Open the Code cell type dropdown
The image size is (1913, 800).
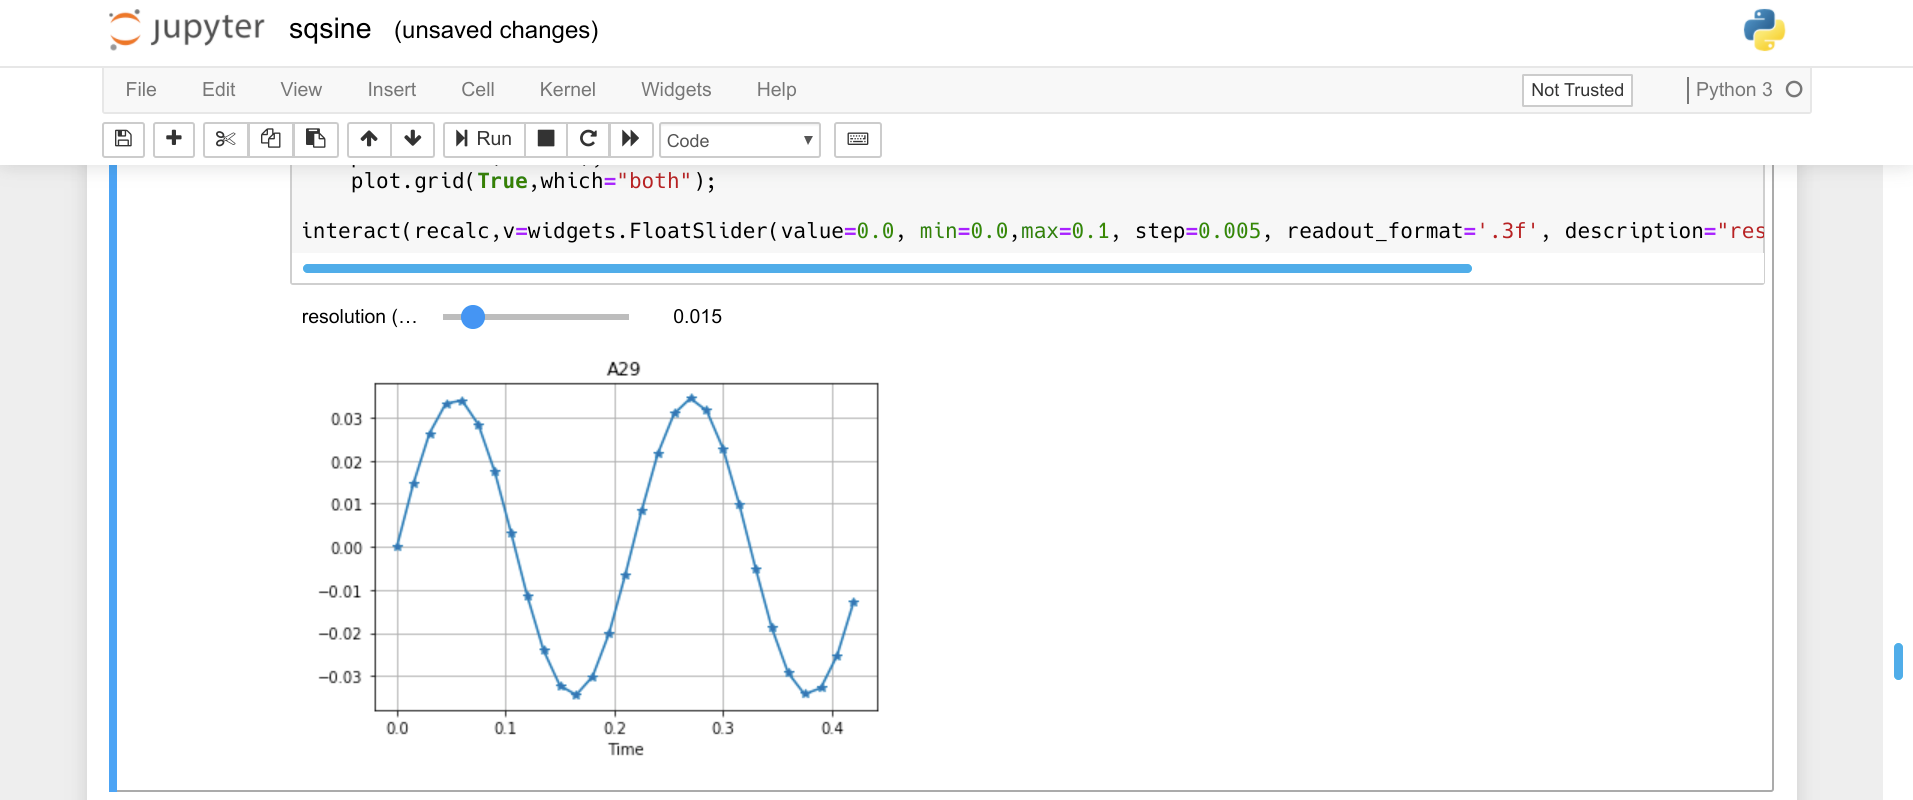tap(739, 140)
